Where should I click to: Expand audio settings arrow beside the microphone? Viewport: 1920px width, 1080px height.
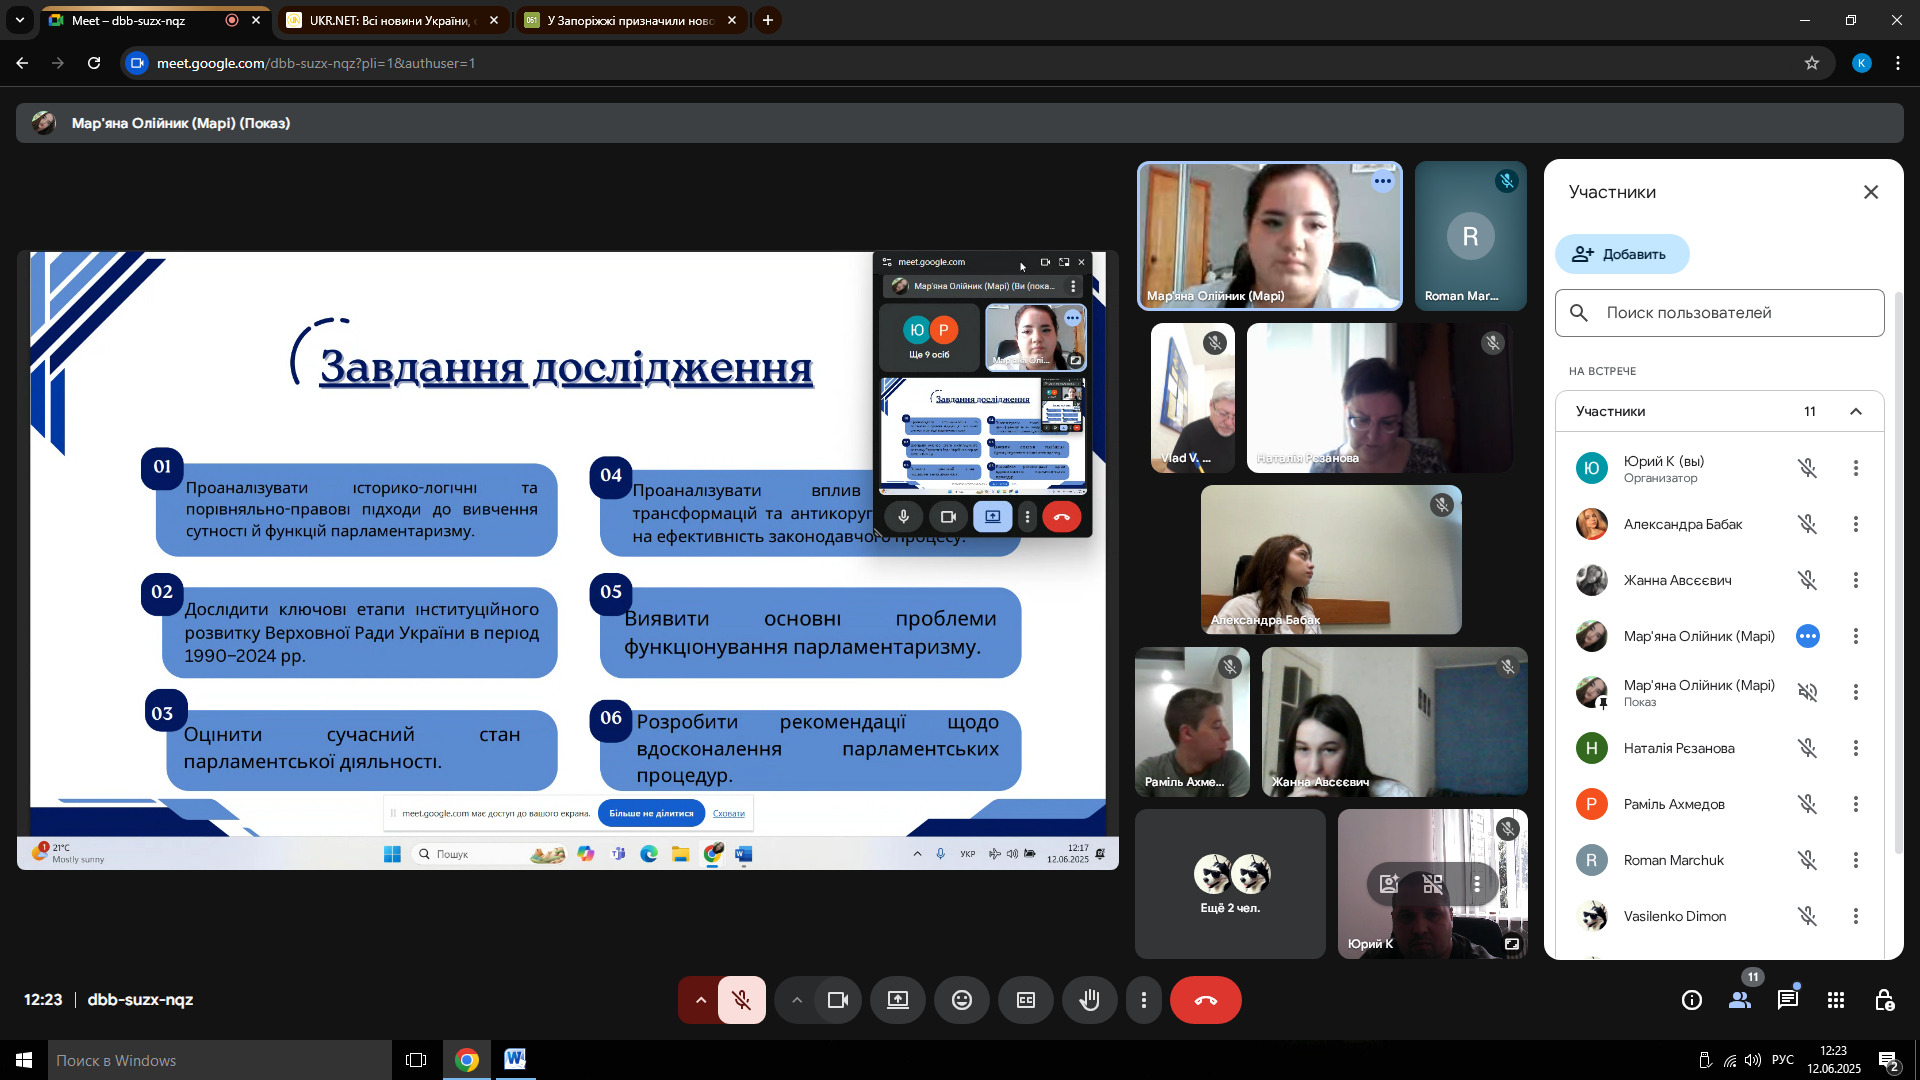(701, 1000)
